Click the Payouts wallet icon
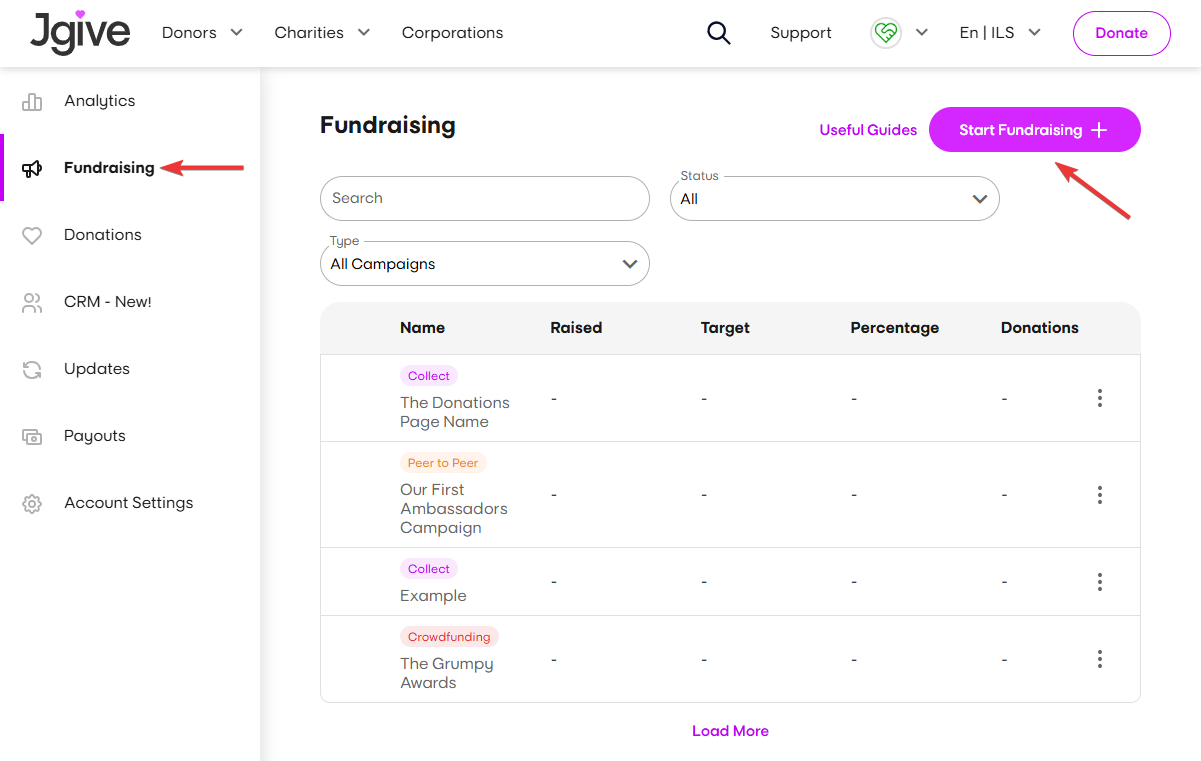Viewport: 1201px width, 761px height. (x=32, y=436)
